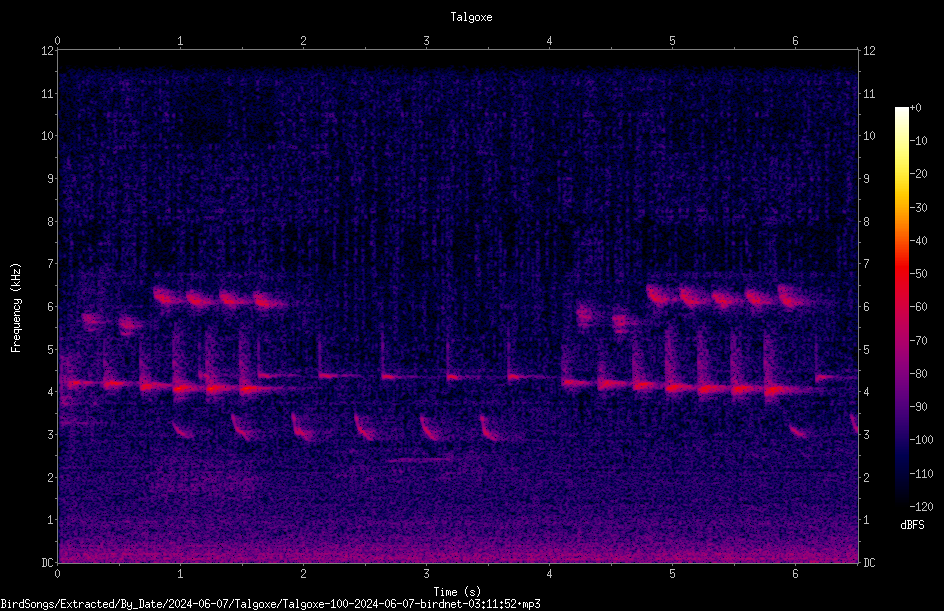
Task: Click the 12 kHz label on left axis
Action: pos(47,51)
